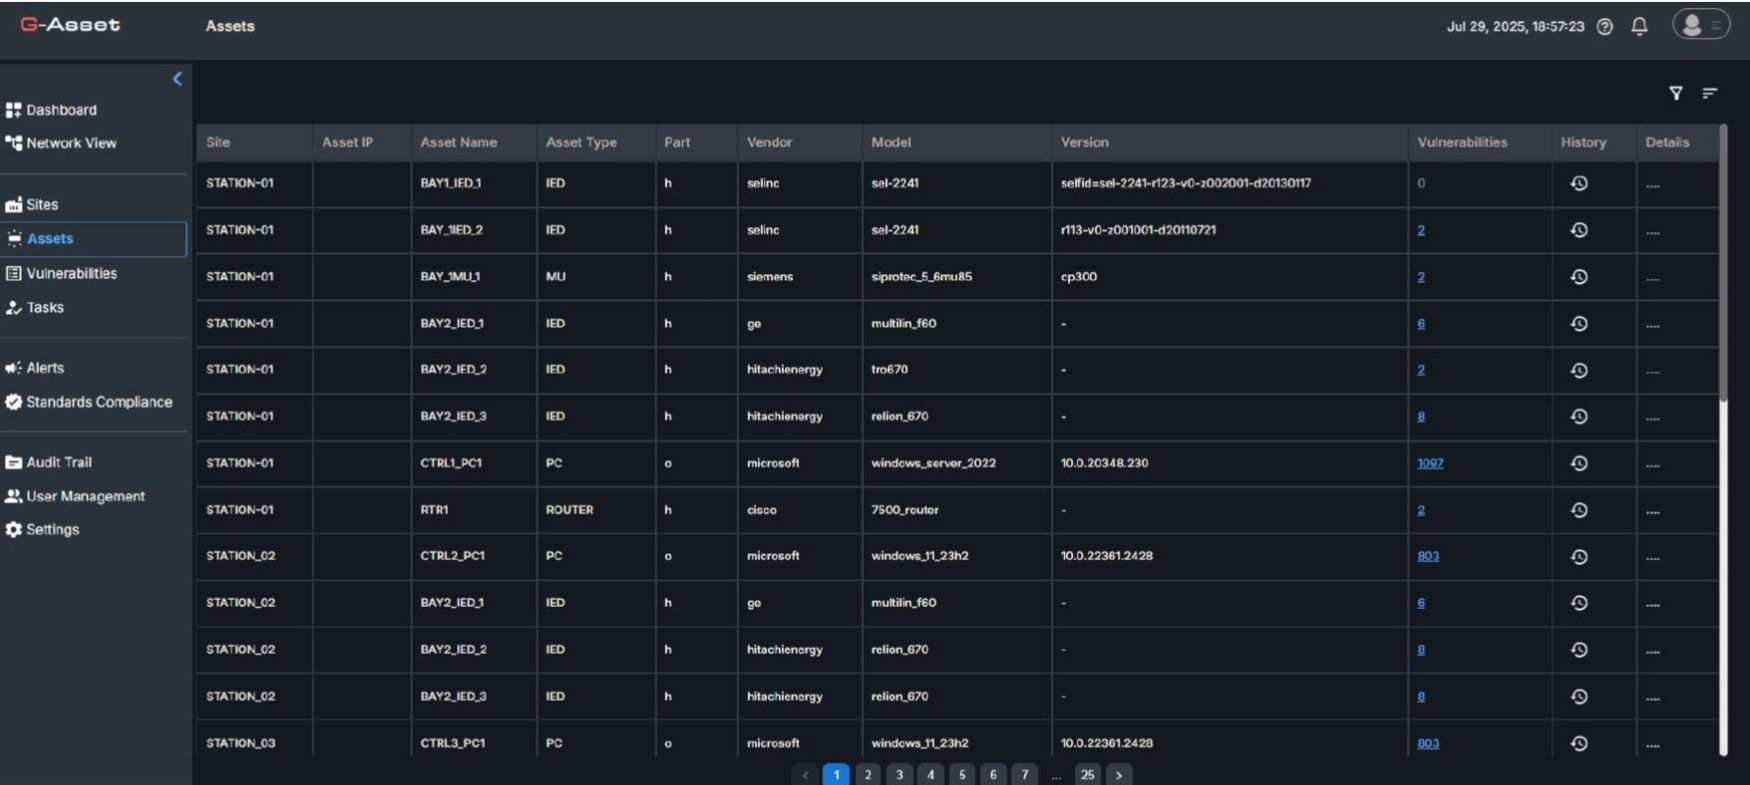Open Network View in the sidebar

tap(61, 143)
